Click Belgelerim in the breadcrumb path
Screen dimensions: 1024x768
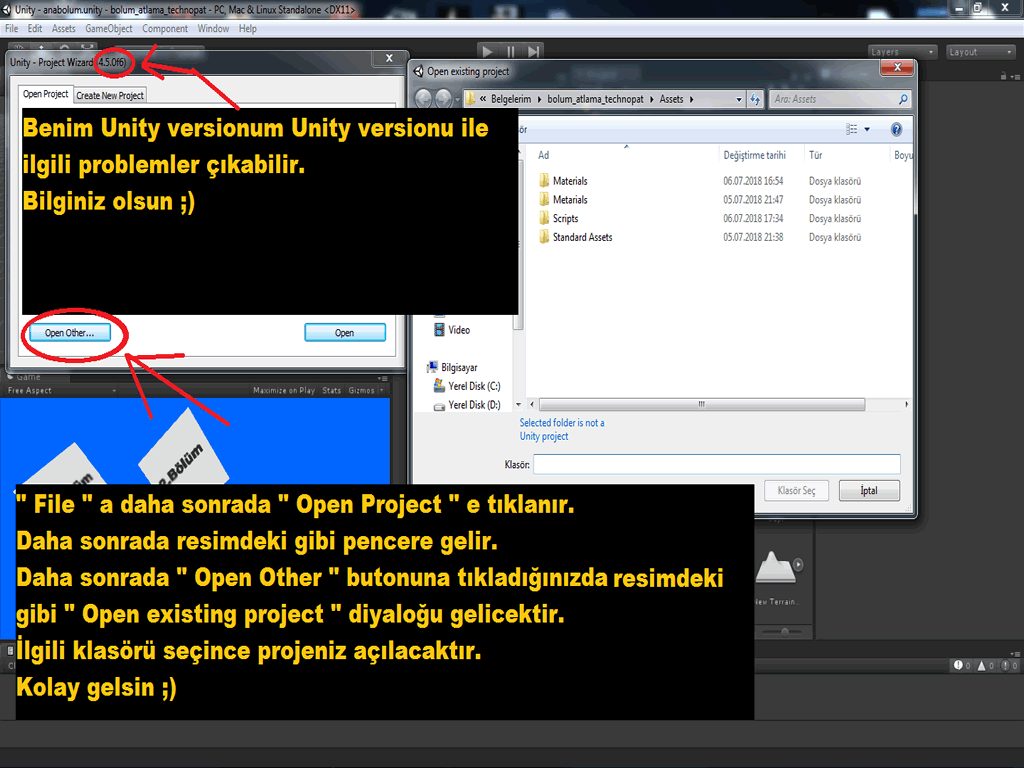point(511,99)
